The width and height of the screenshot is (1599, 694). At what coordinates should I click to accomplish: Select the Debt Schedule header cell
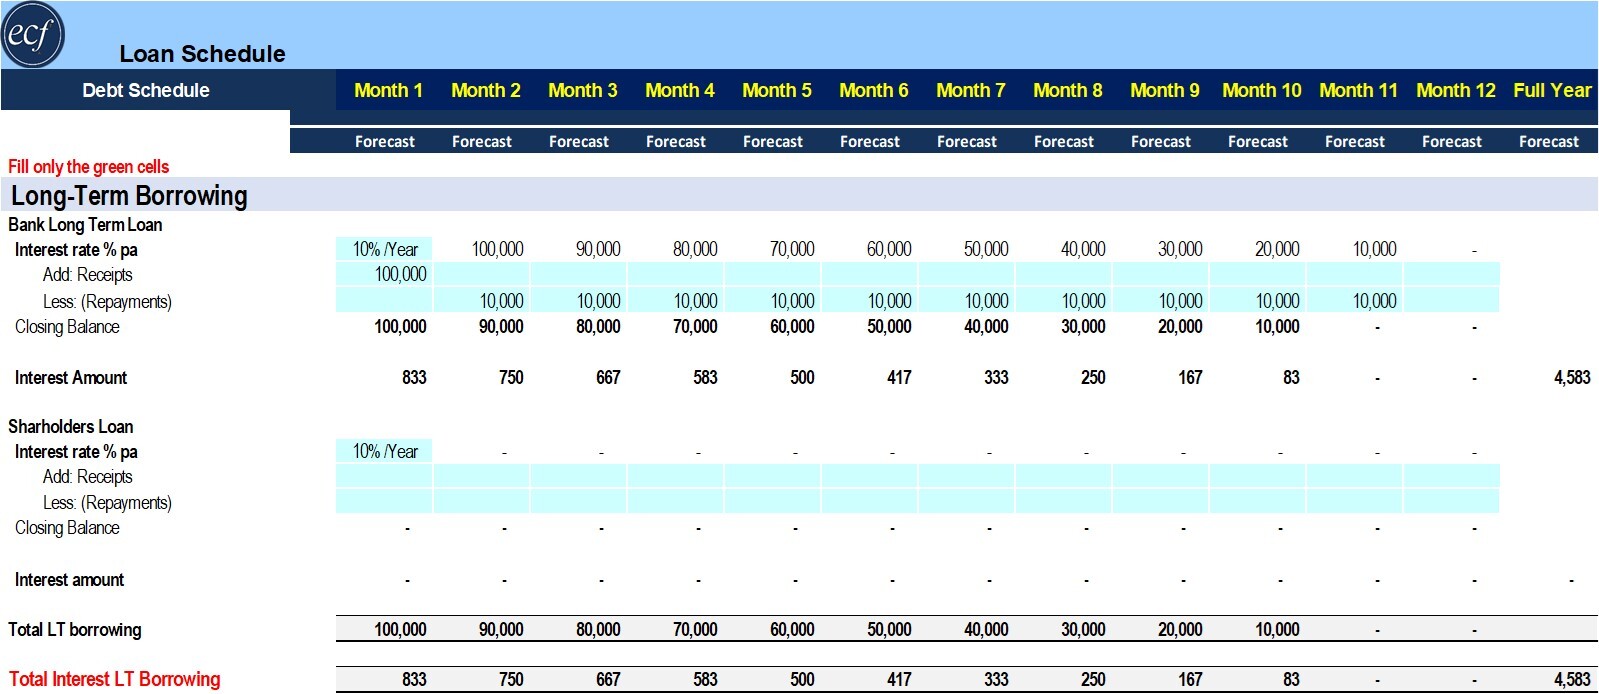click(x=146, y=90)
